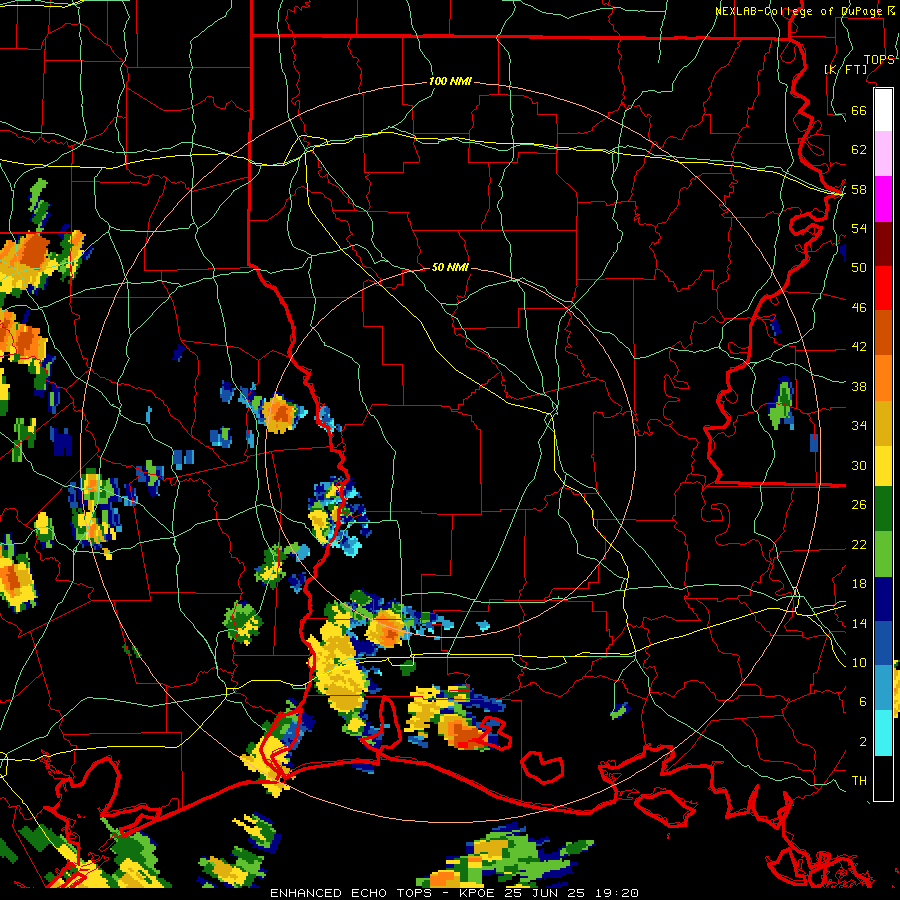Select the magenta legend color block
The image size is (900, 900).
click(x=883, y=199)
